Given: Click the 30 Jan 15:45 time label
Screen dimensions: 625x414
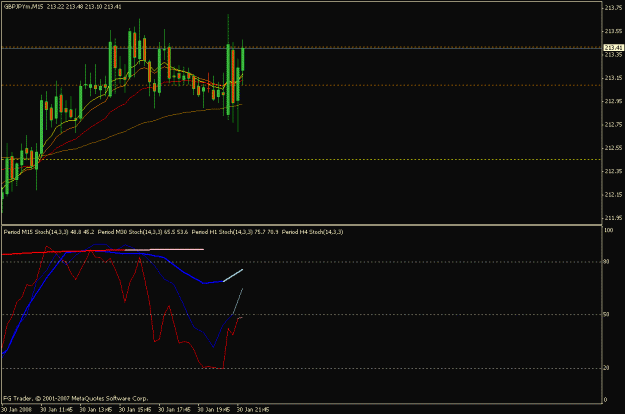Looking at the screenshot, I should [x=135, y=410].
